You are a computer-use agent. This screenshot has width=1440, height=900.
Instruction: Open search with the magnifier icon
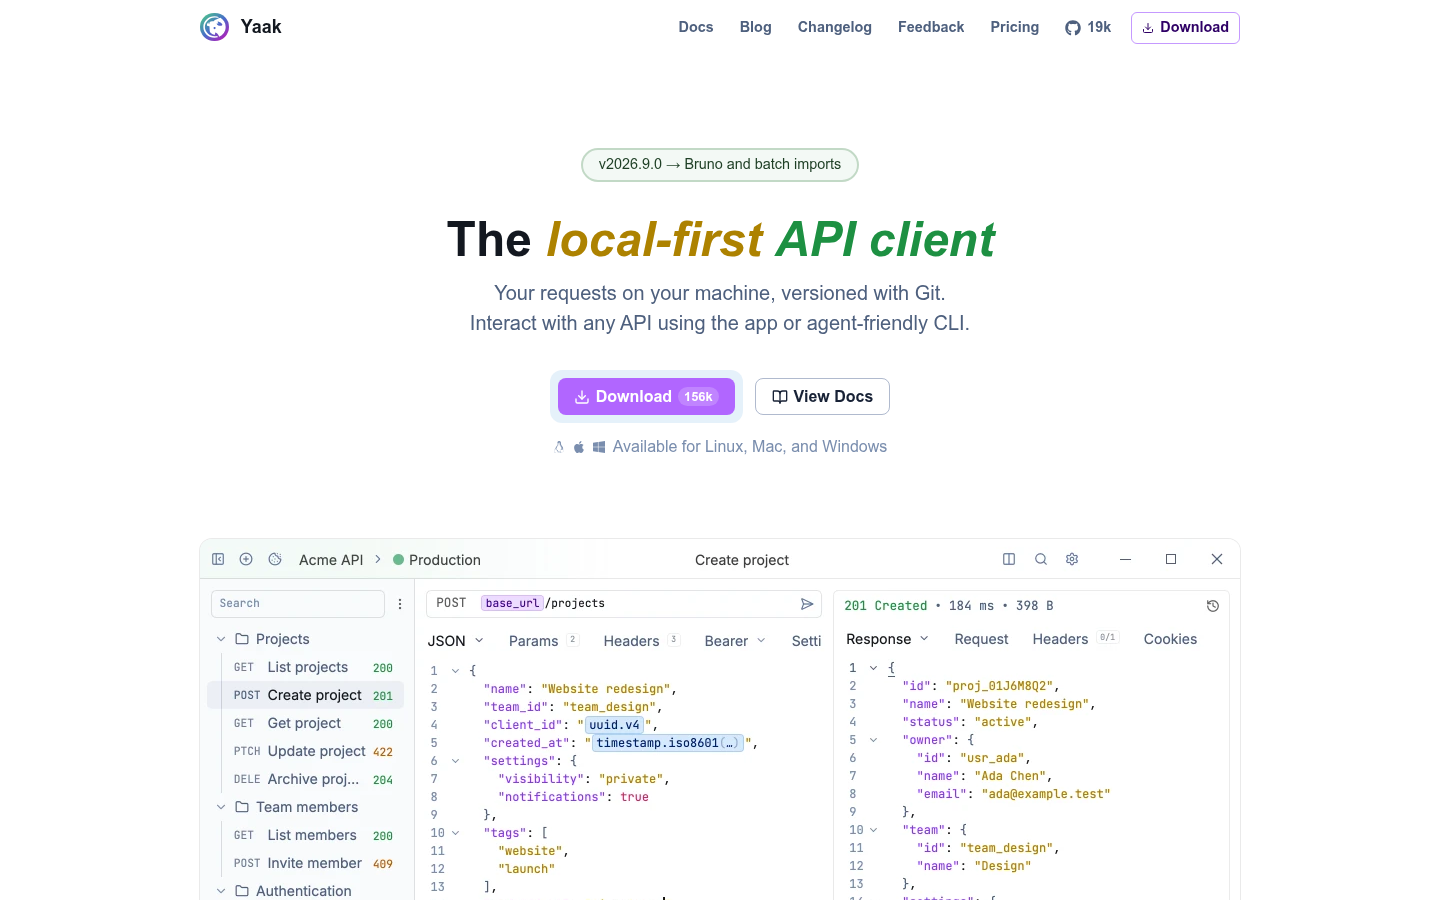pyautogui.click(x=1041, y=559)
